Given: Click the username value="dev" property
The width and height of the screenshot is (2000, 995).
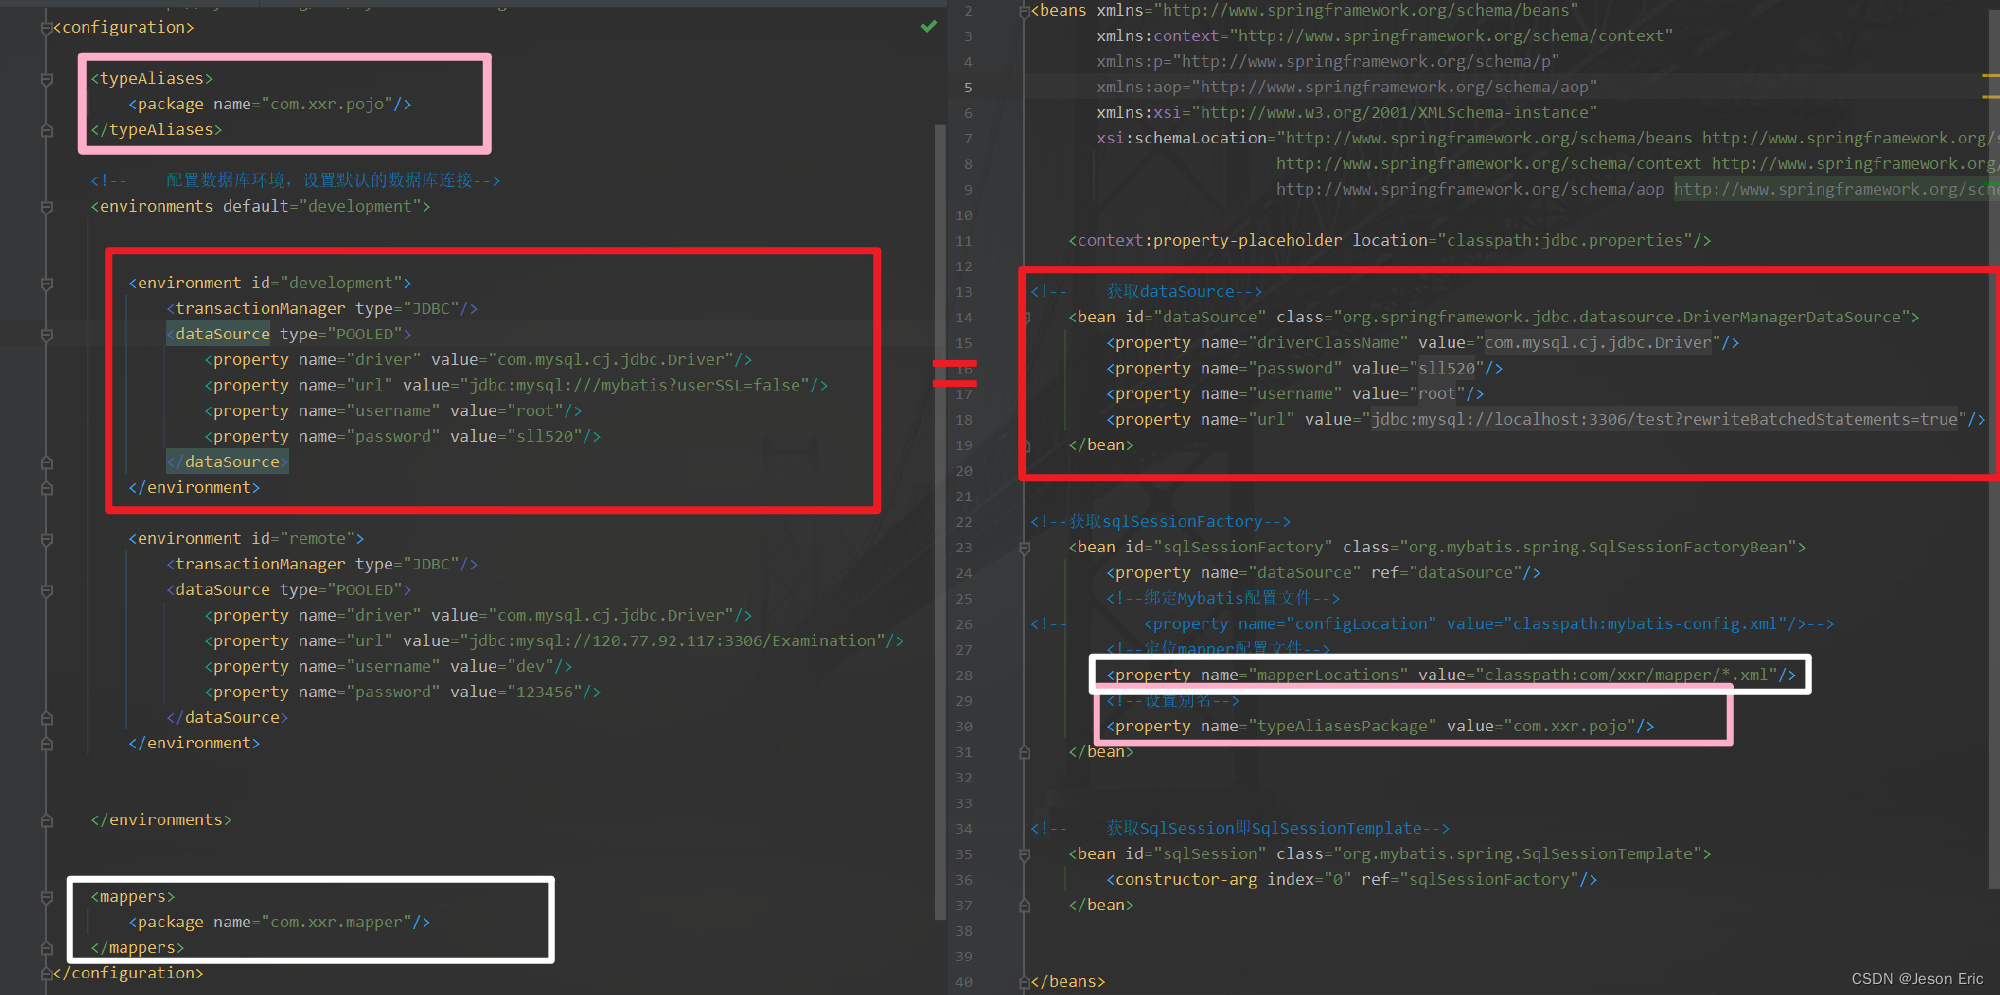Looking at the screenshot, I should (x=388, y=666).
